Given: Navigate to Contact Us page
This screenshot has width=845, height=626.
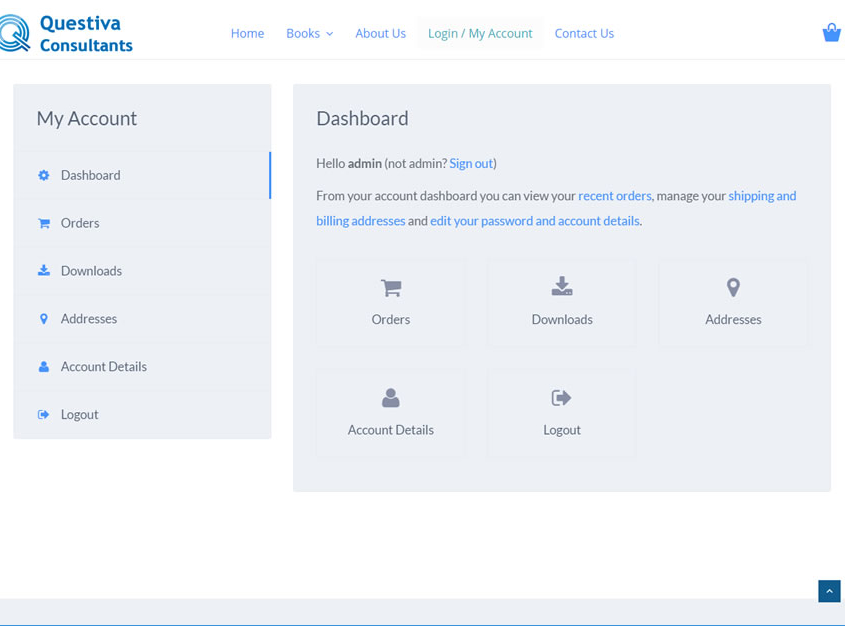Looking at the screenshot, I should [584, 33].
